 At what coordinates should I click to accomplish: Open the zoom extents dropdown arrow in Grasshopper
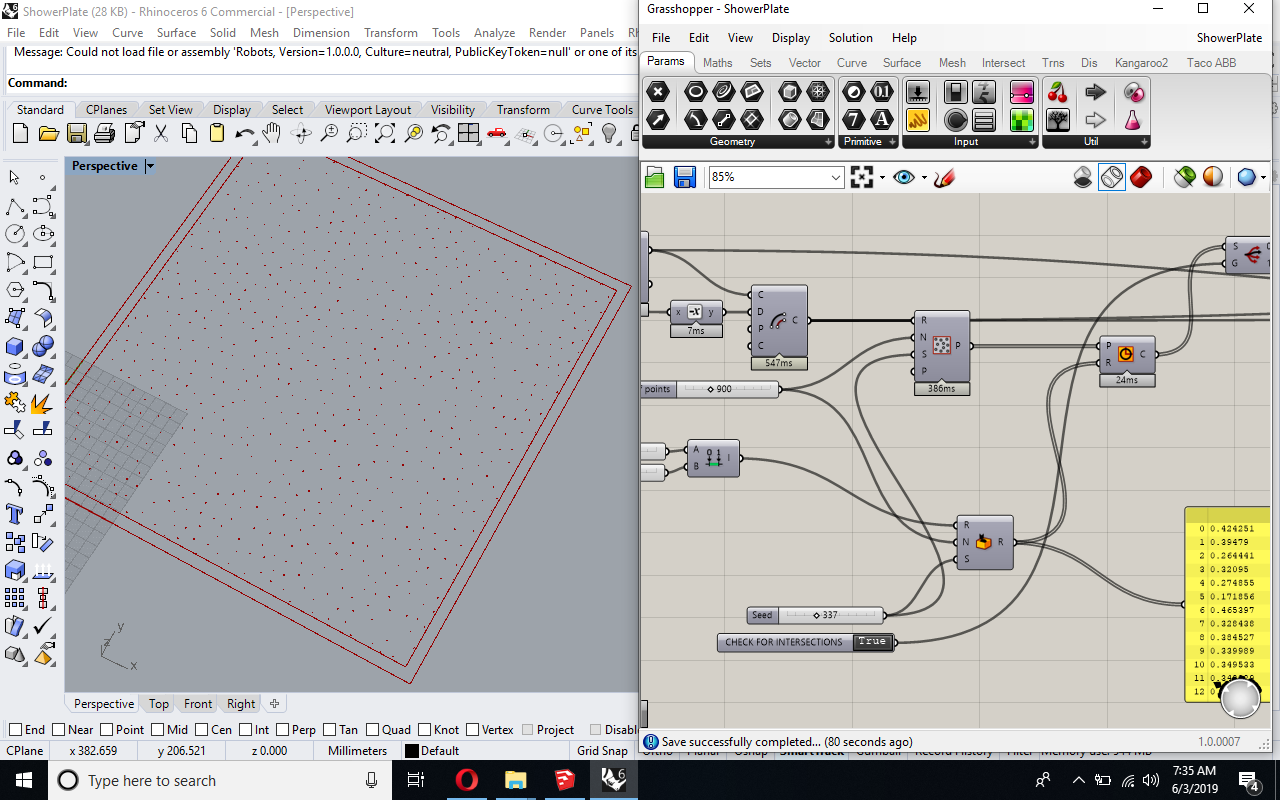coord(882,177)
